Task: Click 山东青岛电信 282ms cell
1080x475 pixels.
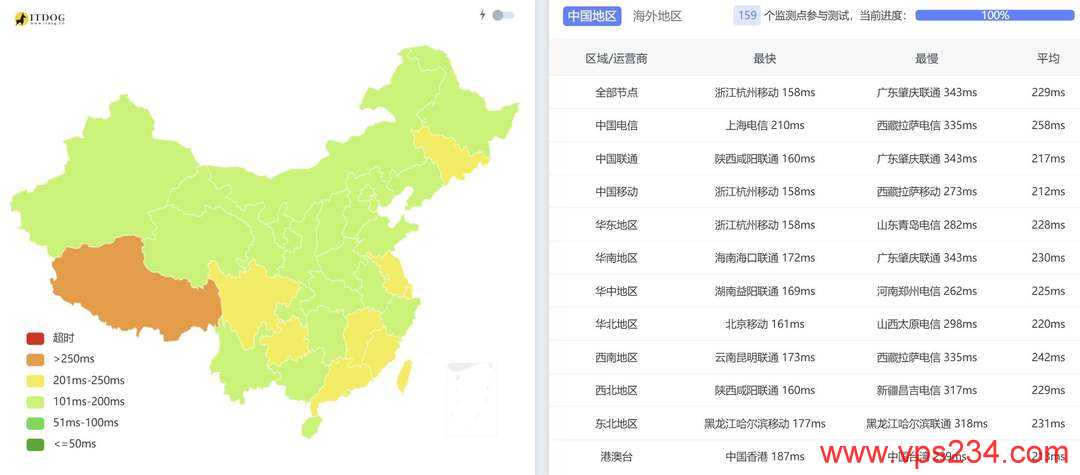Action: click(x=926, y=225)
